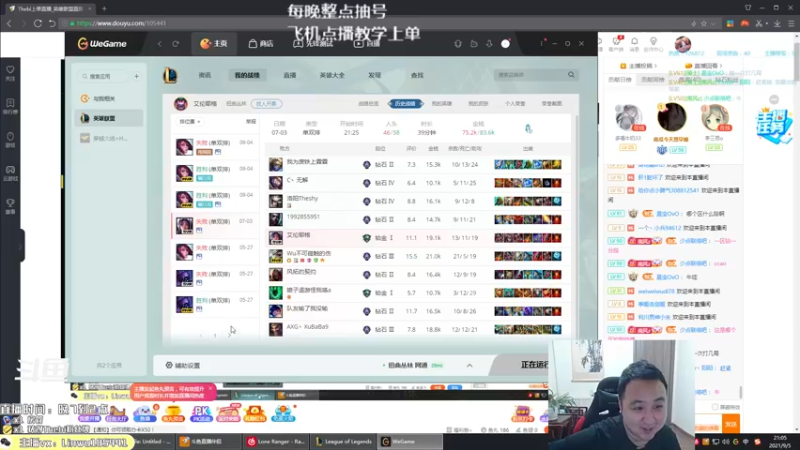Open the 排位赛 match type dropdown
Image resolution: width=800 pixels, height=450 pixels.
[x=190, y=122]
